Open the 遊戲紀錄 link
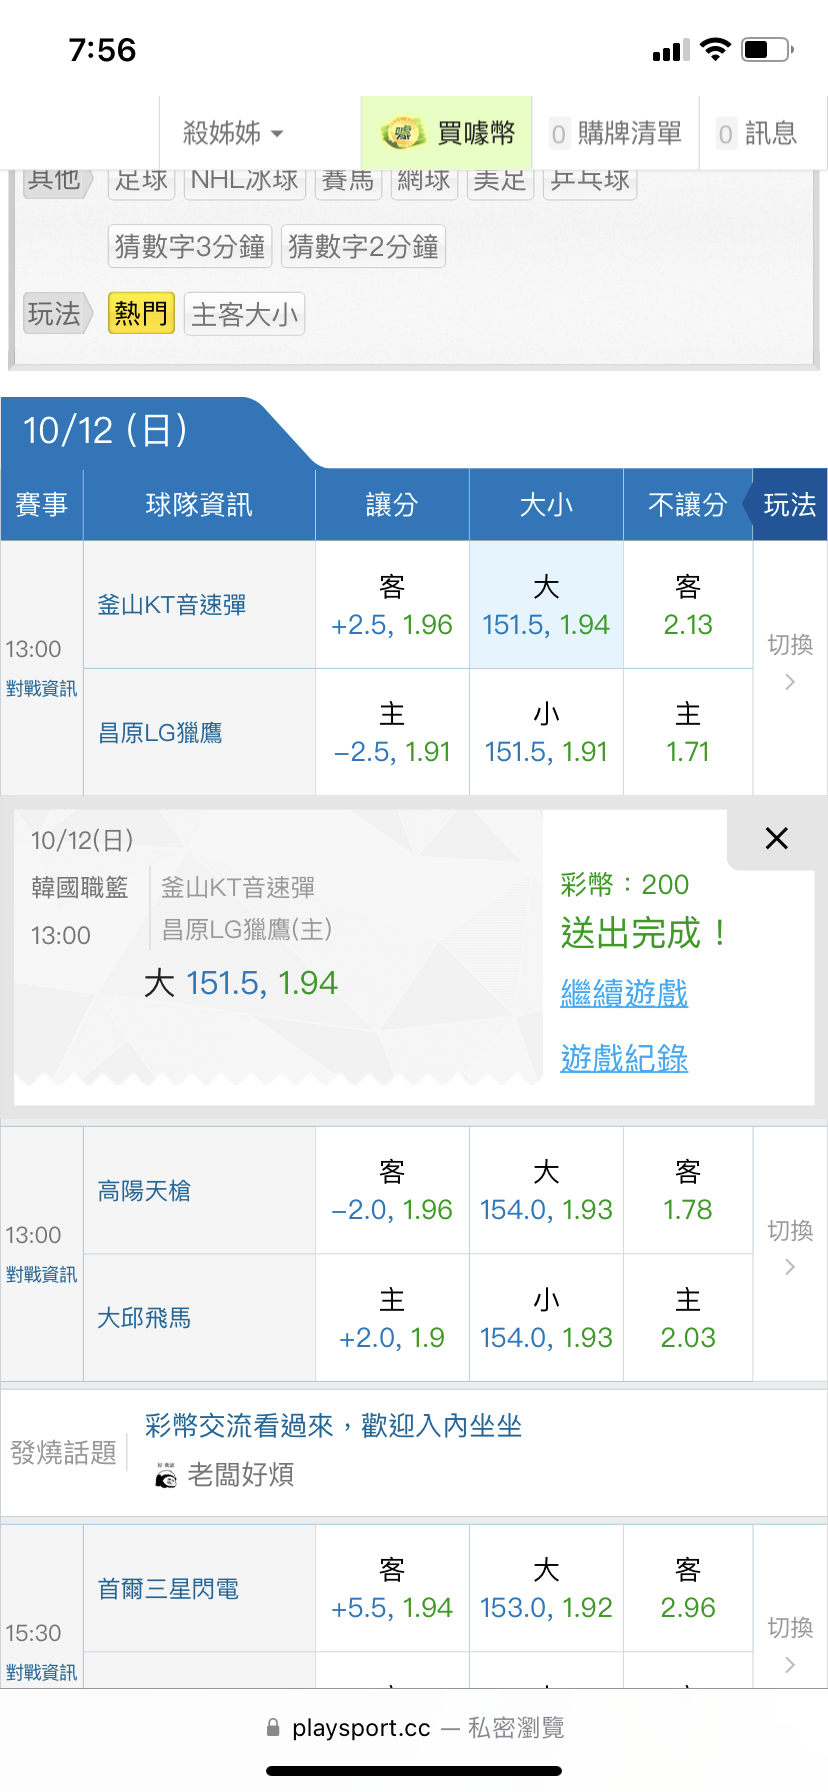The image size is (828, 1792). [x=624, y=1058]
